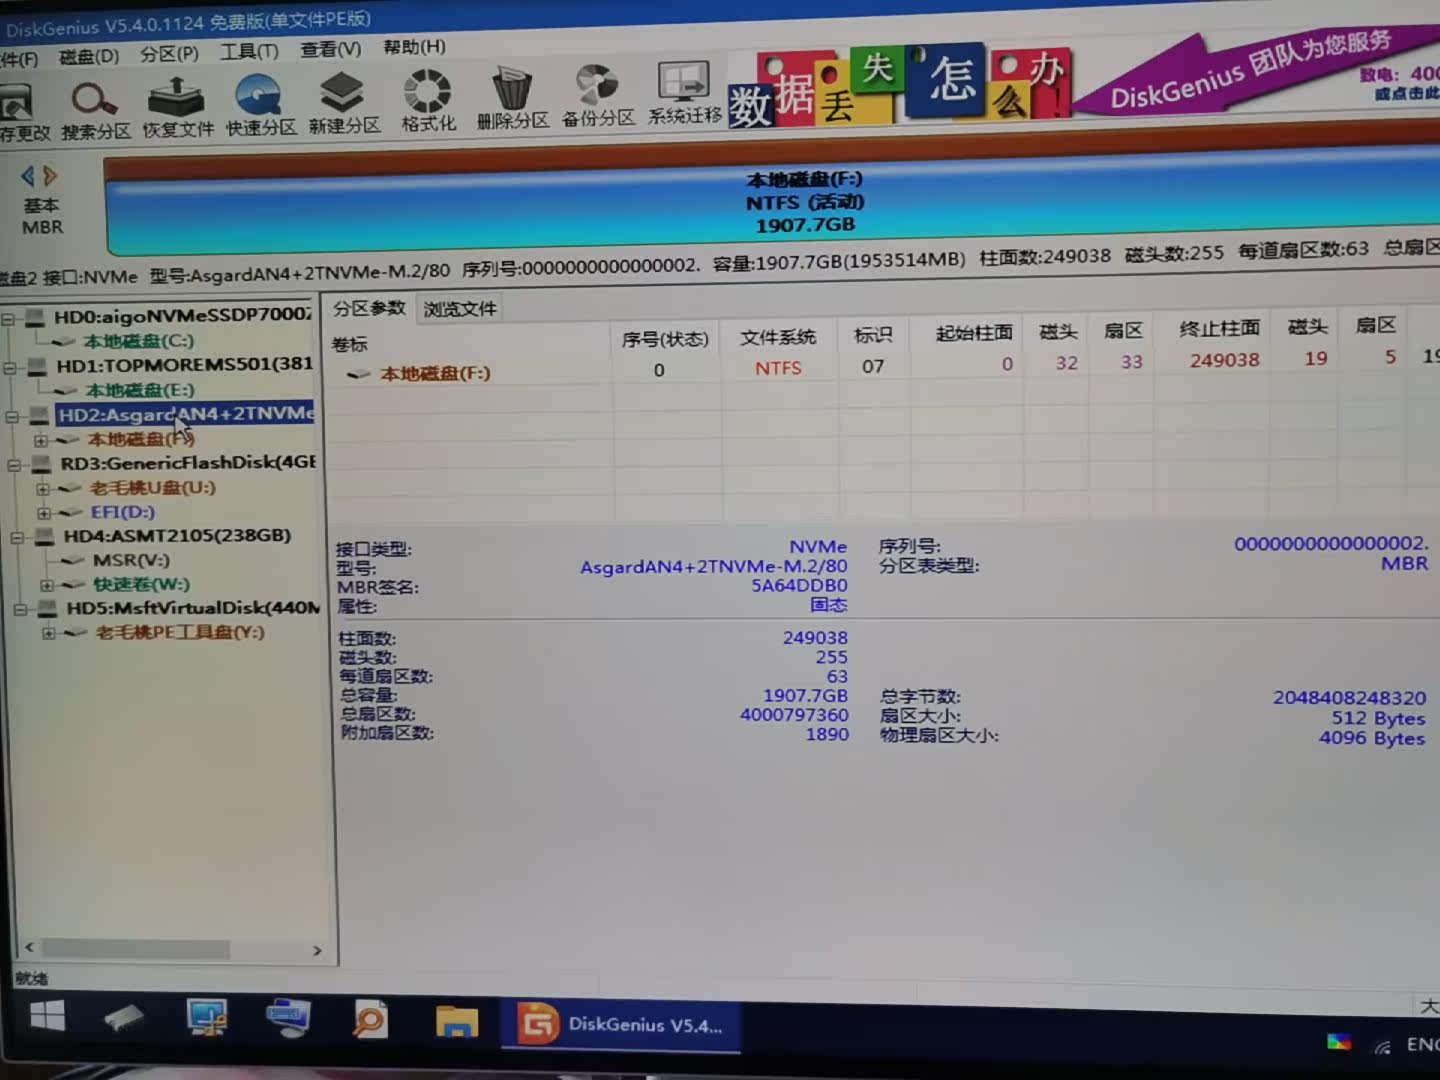
Task: Select the EFI(D:) partition
Action: point(122,512)
